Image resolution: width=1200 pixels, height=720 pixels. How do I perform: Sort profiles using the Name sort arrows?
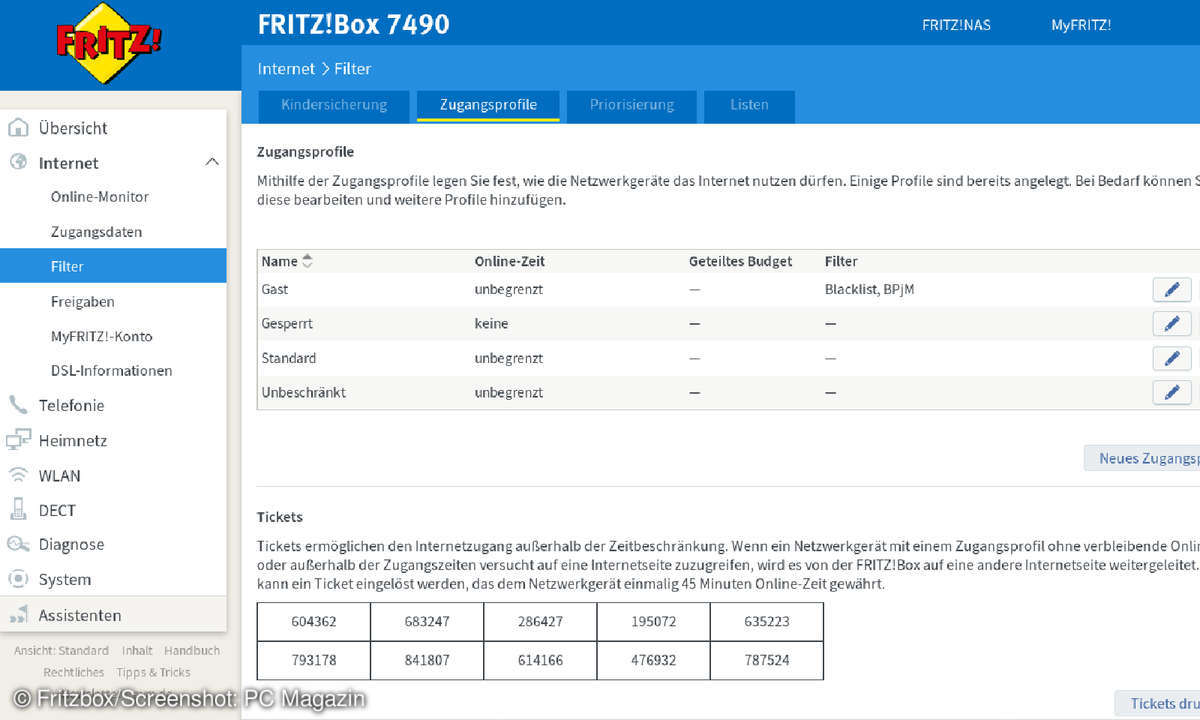(308, 261)
